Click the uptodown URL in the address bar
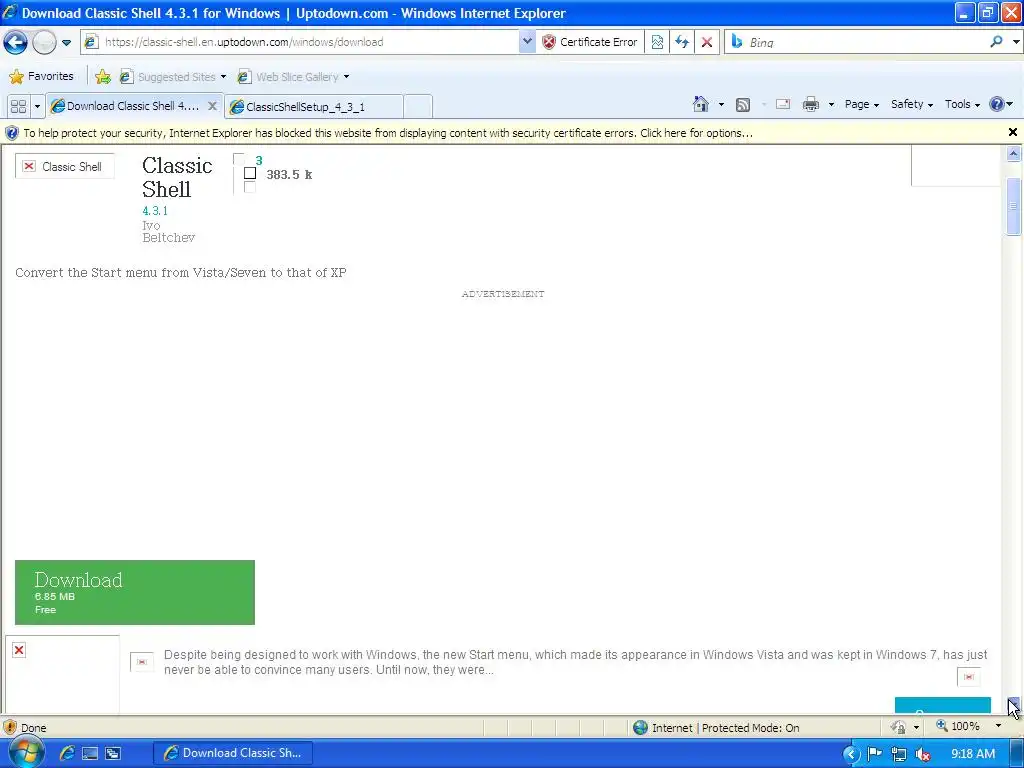This screenshot has width=1024, height=768. pyautogui.click(x=244, y=42)
